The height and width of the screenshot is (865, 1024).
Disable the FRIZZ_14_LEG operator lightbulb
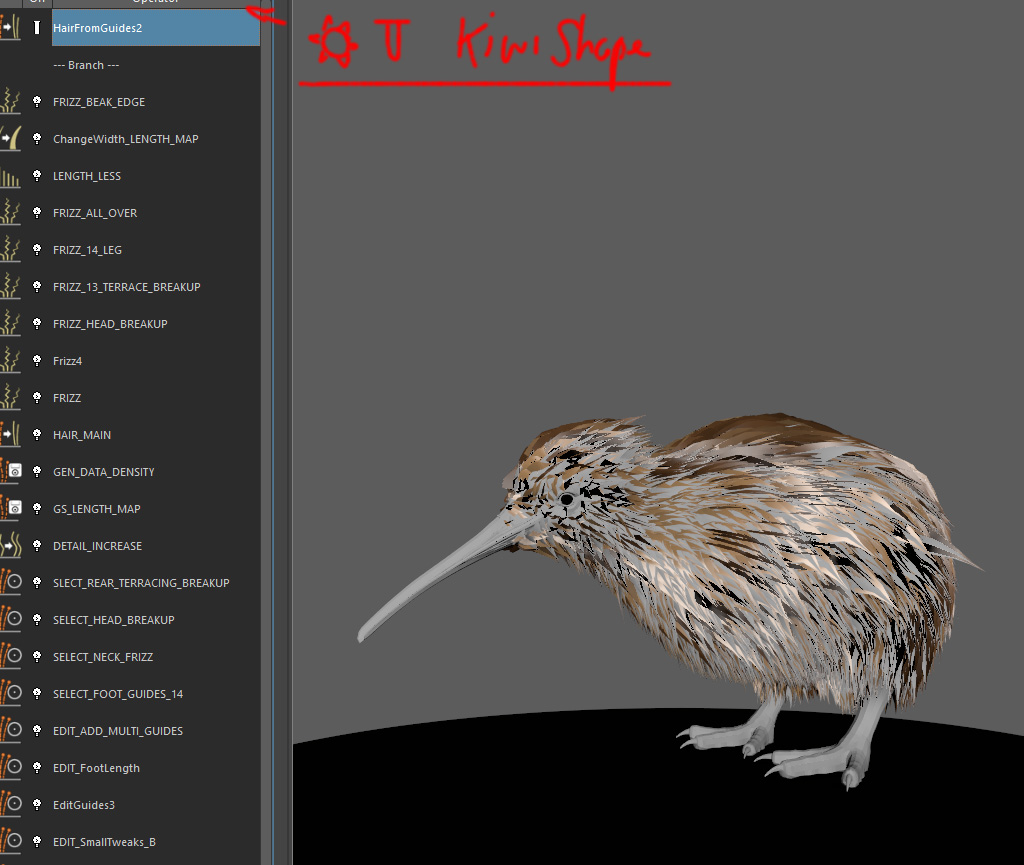[37, 250]
